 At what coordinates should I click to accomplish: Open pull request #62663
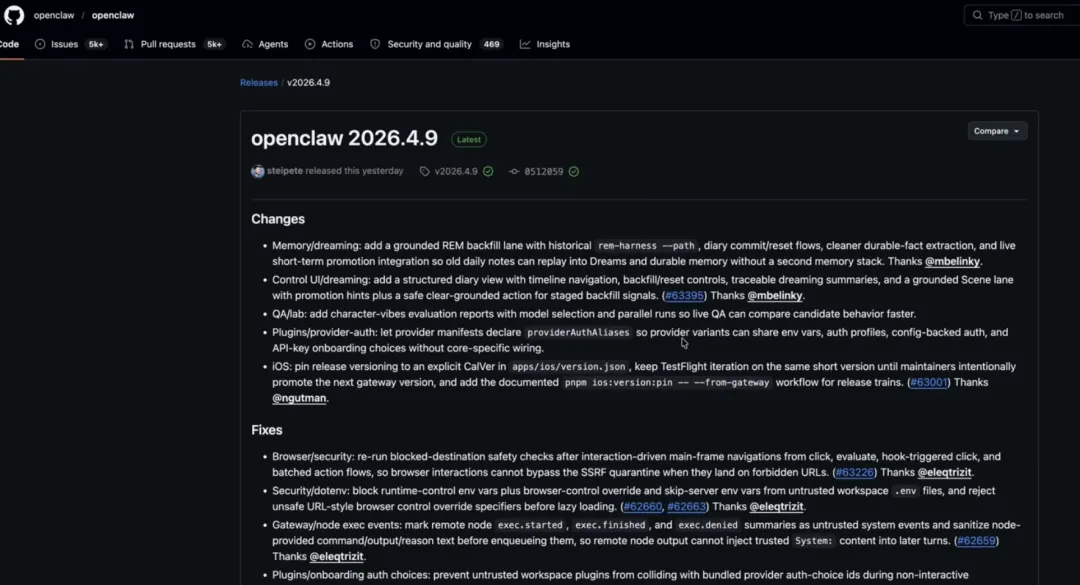coord(687,507)
